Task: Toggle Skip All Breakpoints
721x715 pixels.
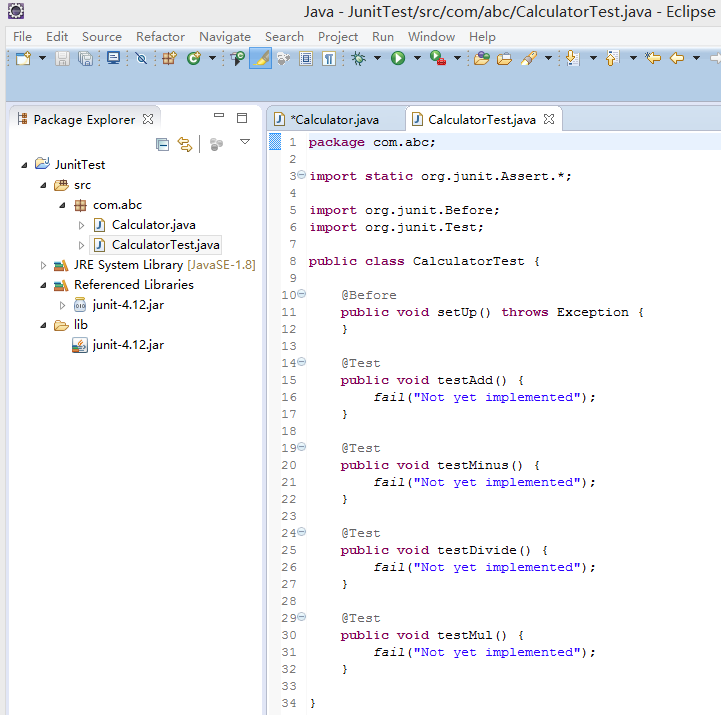Action: 141,58
